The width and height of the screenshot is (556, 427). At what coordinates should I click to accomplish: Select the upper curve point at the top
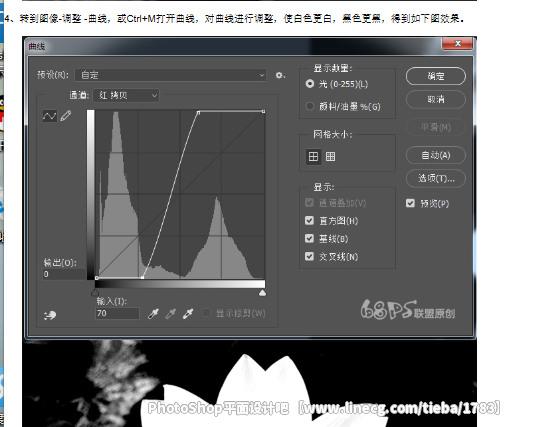tap(198, 112)
